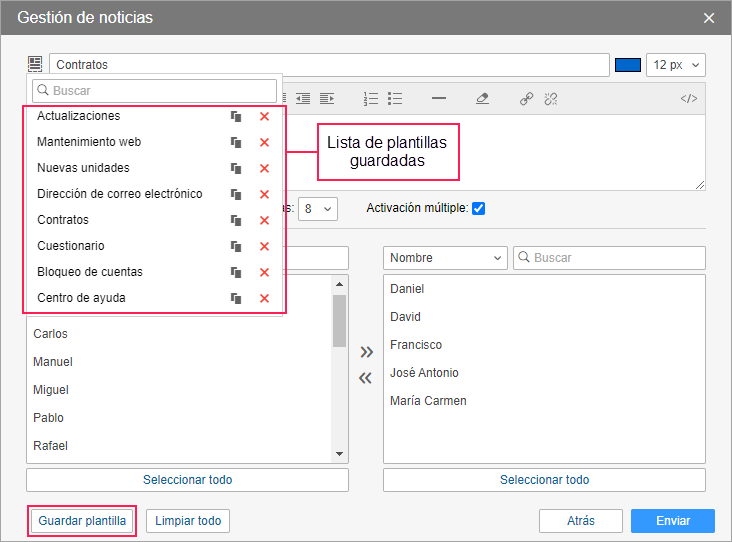This screenshot has width=732, height=542.
Task: Click the templates list icon beside title
Action: 35,64
